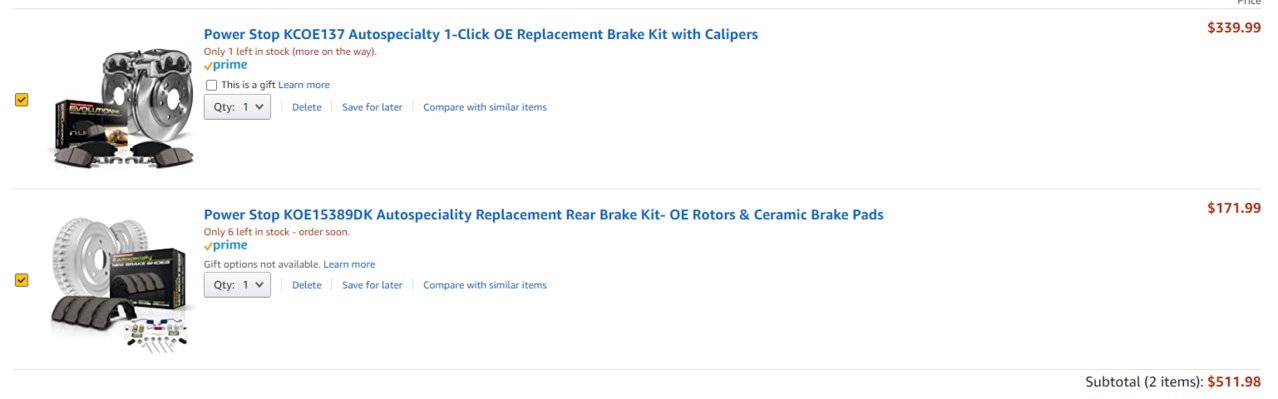This screenshot has width=1278, height=399.
Task: Open Power Stop KCOE137 product title link
Action: 481,34
